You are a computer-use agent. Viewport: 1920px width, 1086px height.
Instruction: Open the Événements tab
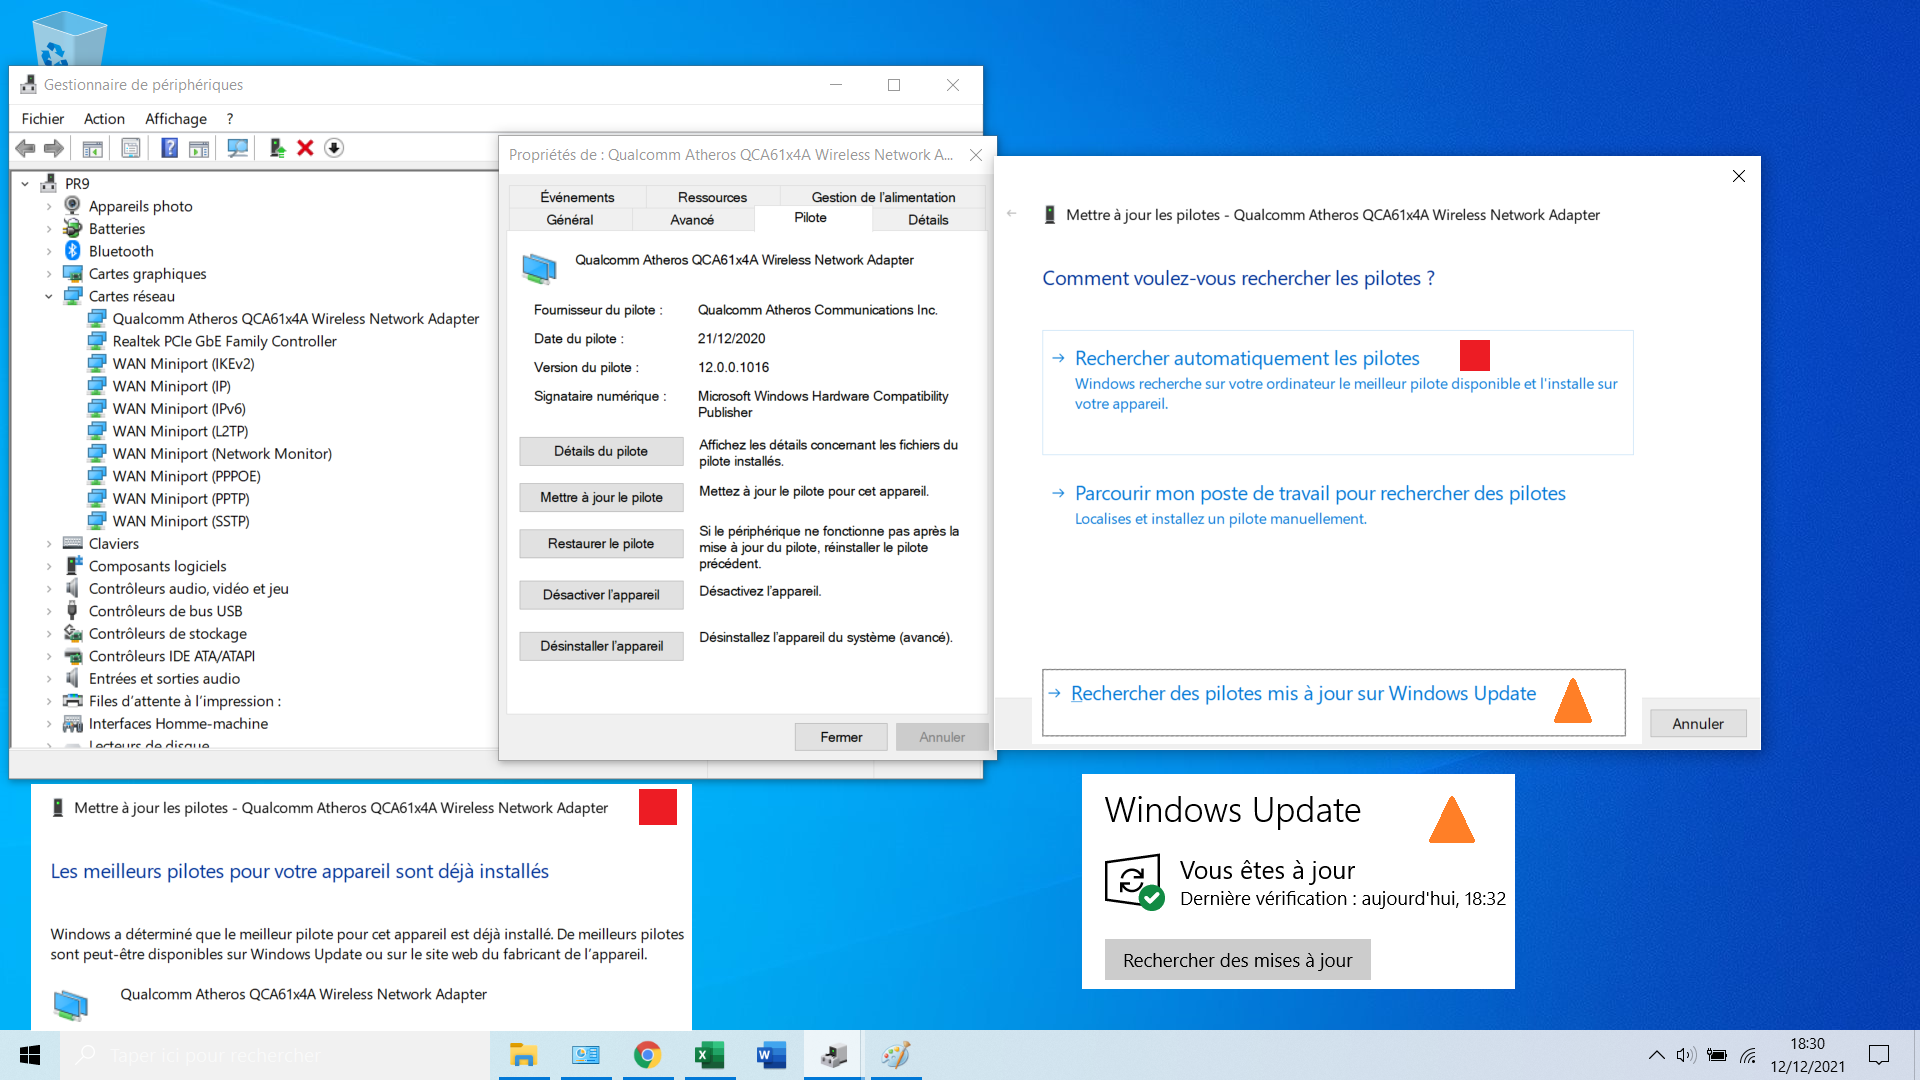[x=577, y=198]
